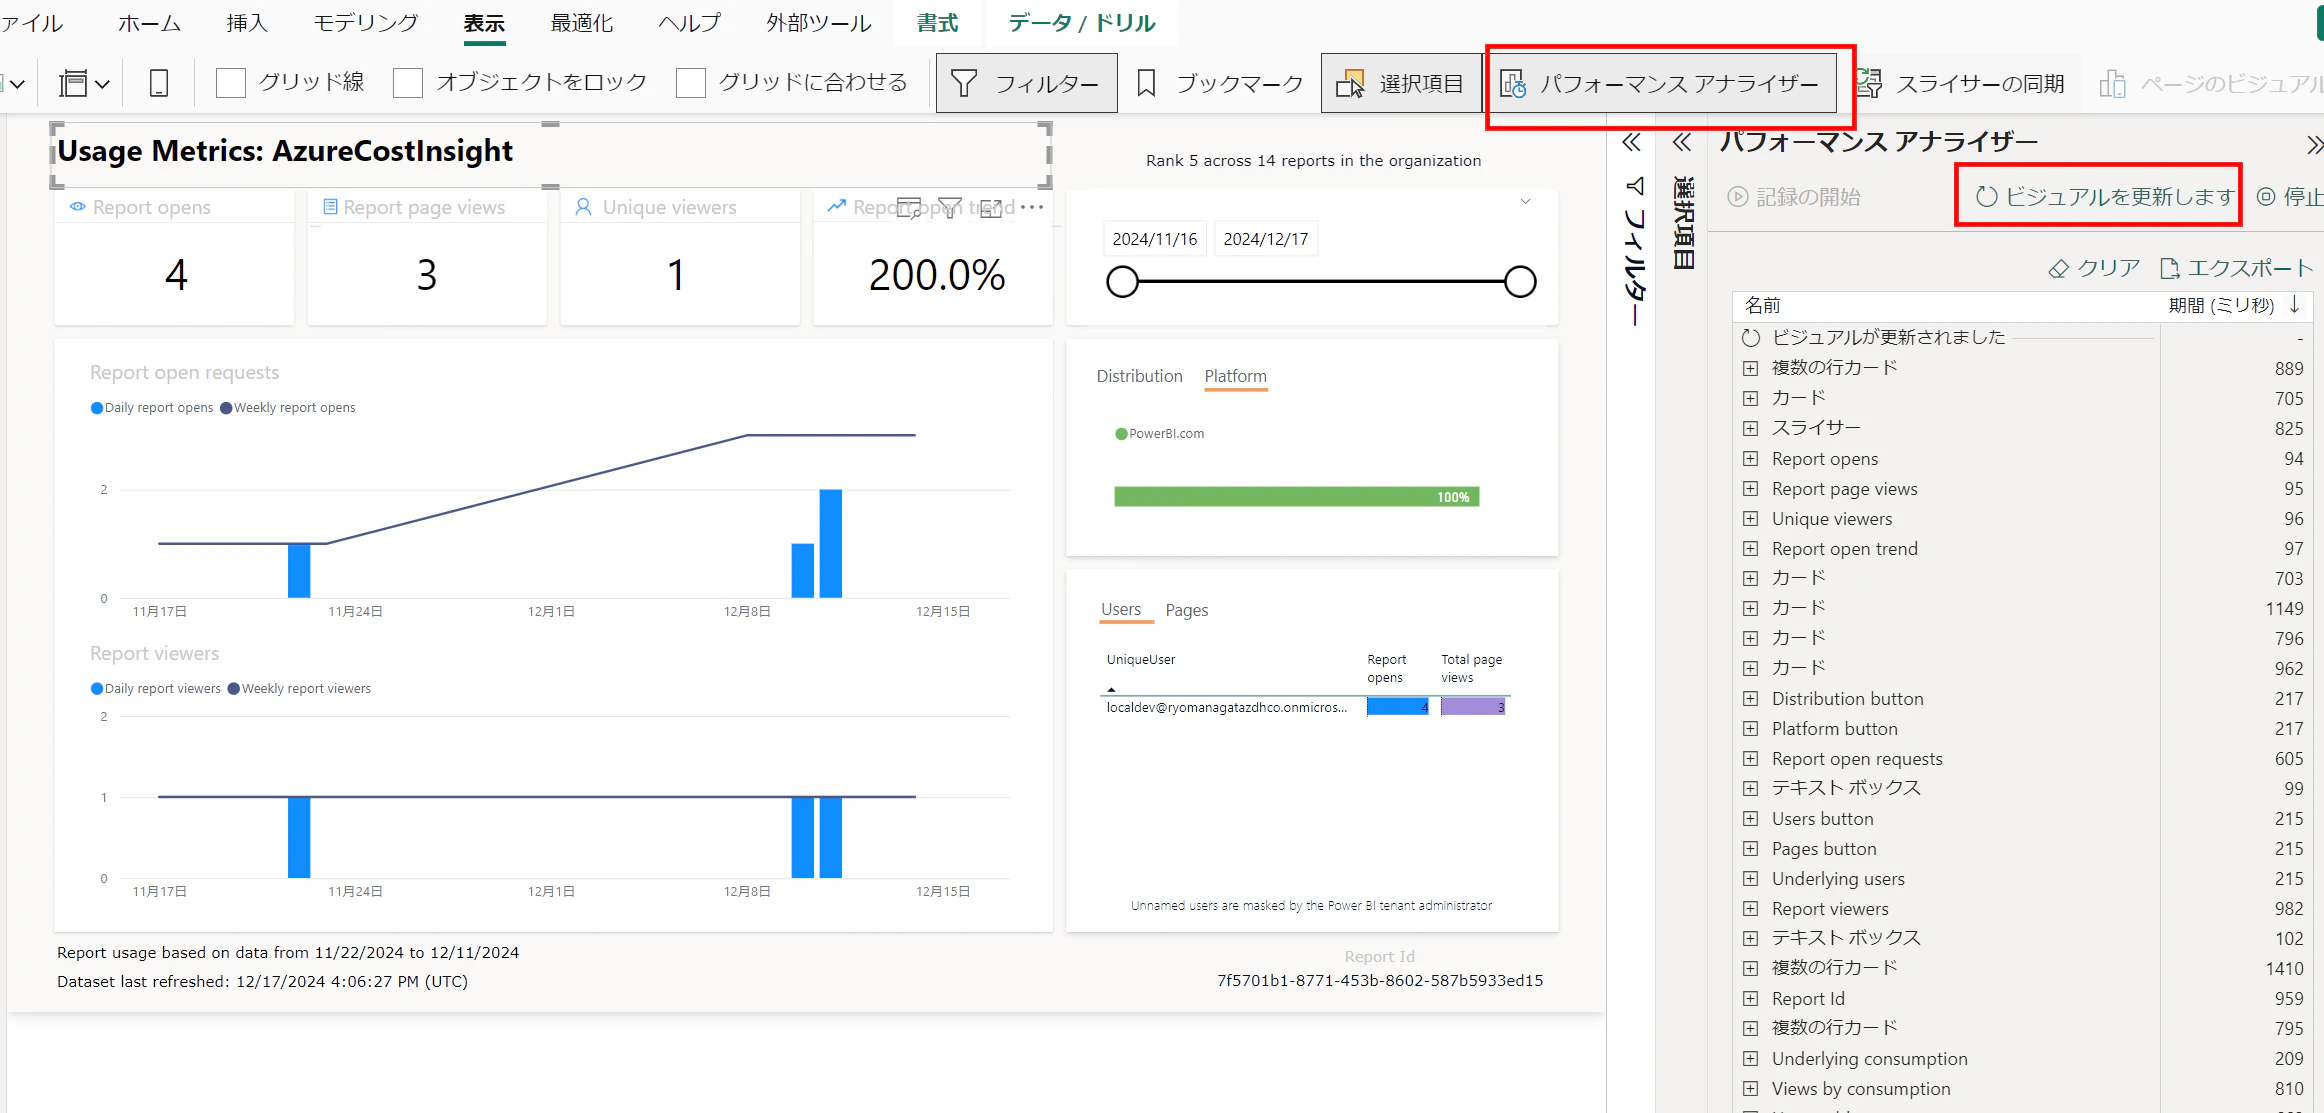Open the Selection pane button
Screen dimensions: 2324x1113
click(1400, 84)
